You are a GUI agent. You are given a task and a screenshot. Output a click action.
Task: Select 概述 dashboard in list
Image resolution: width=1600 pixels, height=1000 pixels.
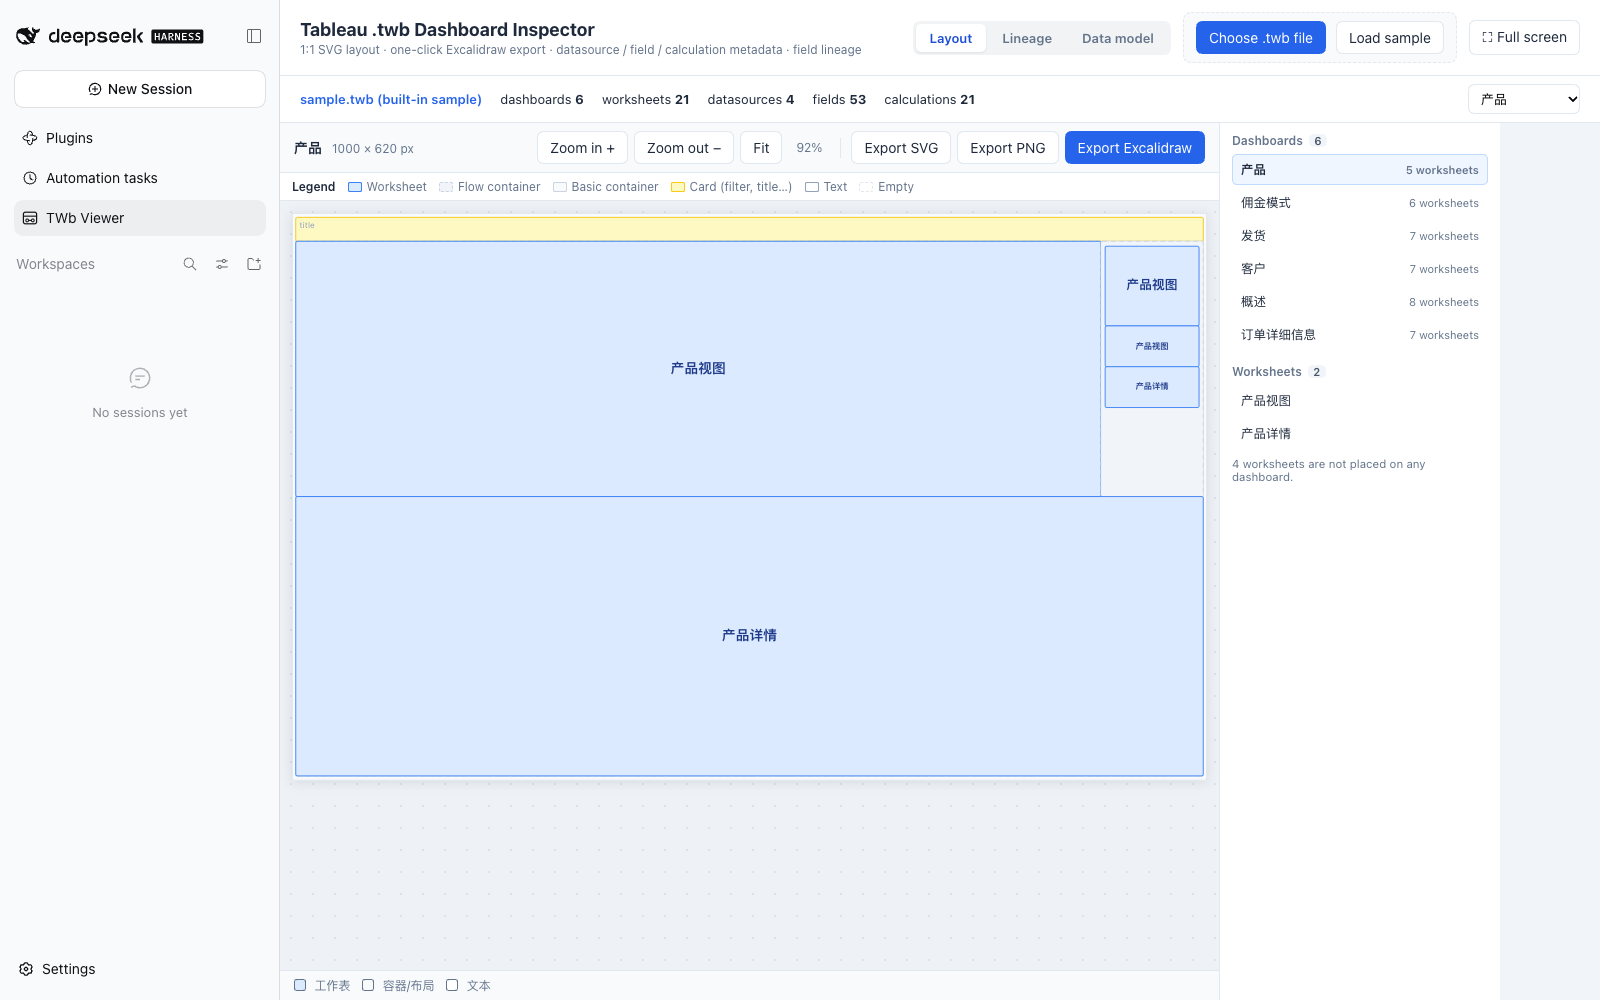click(1359, 302)
